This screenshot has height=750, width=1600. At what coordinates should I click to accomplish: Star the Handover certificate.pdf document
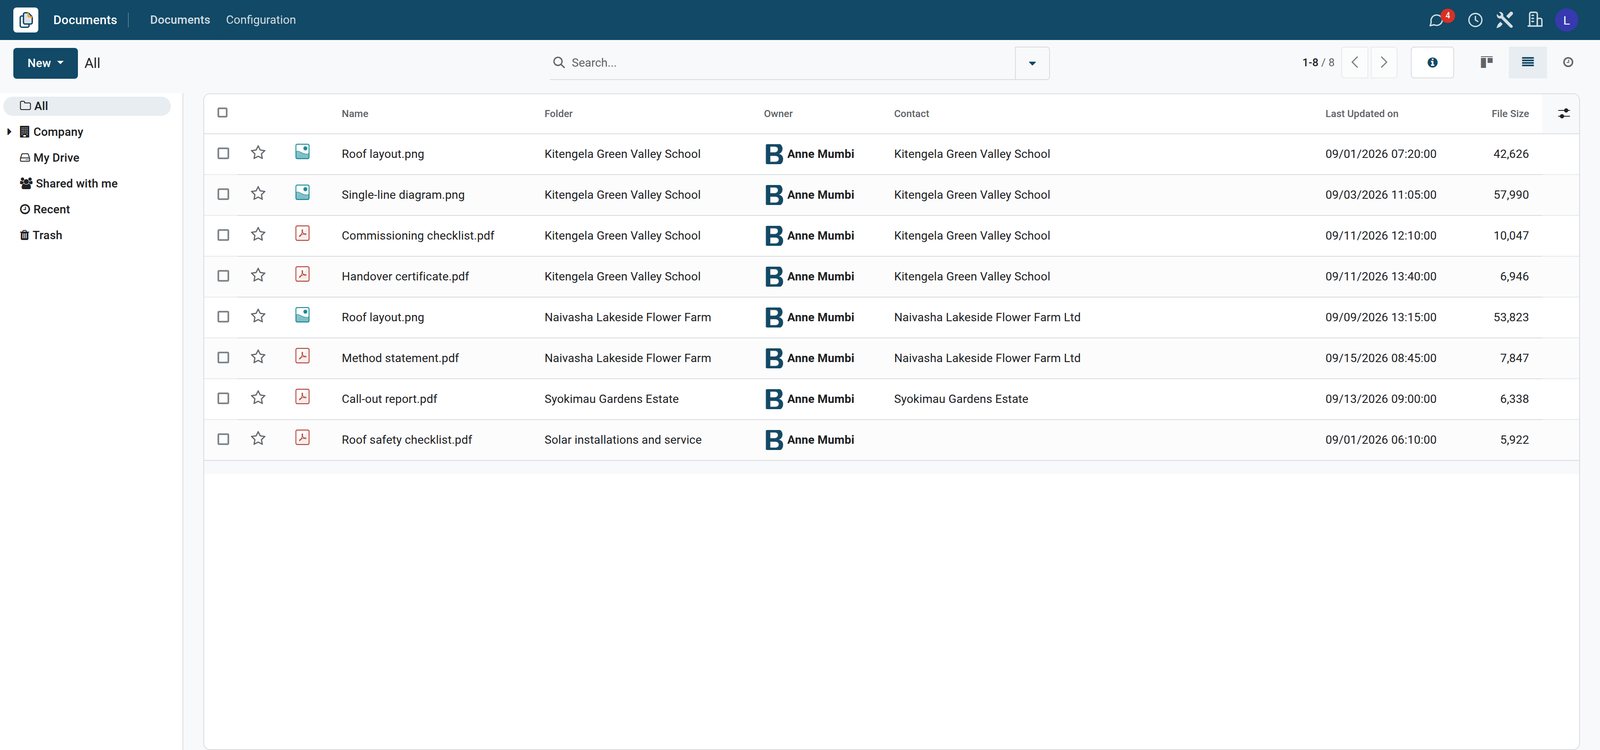[258, 276]
